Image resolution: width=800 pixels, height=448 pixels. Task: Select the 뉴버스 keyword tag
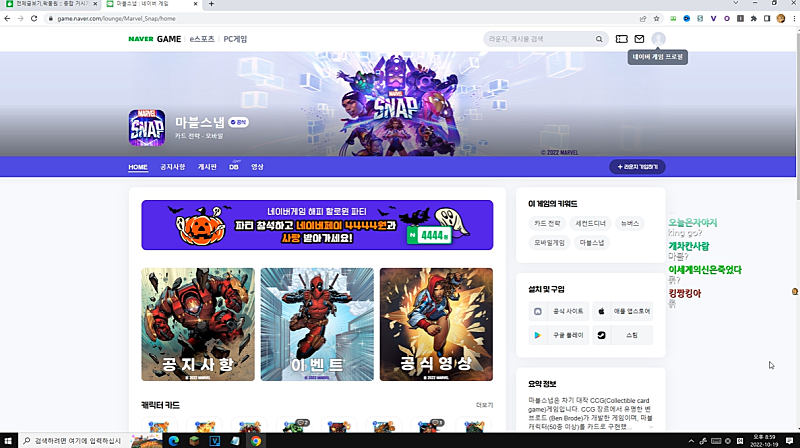click(x=630, y=223)
